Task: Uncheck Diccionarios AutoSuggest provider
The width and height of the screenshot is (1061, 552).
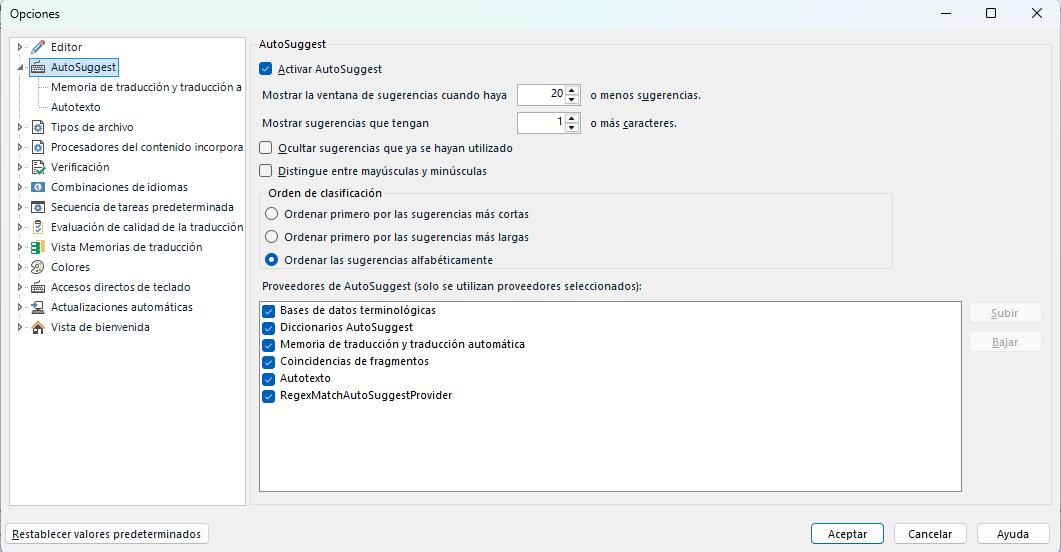Action: click(x=269, y=328)
